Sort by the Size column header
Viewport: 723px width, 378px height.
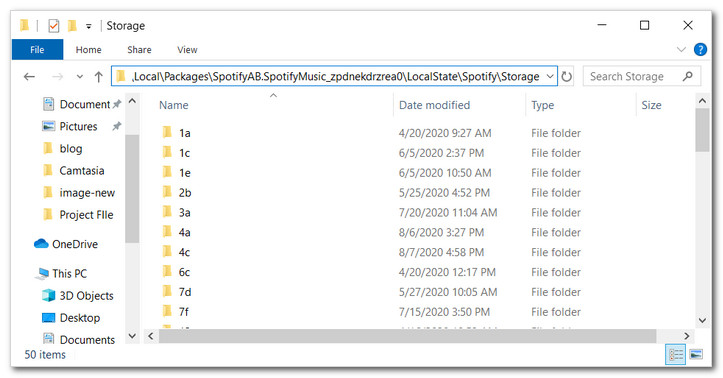click(x=651, y=105)
